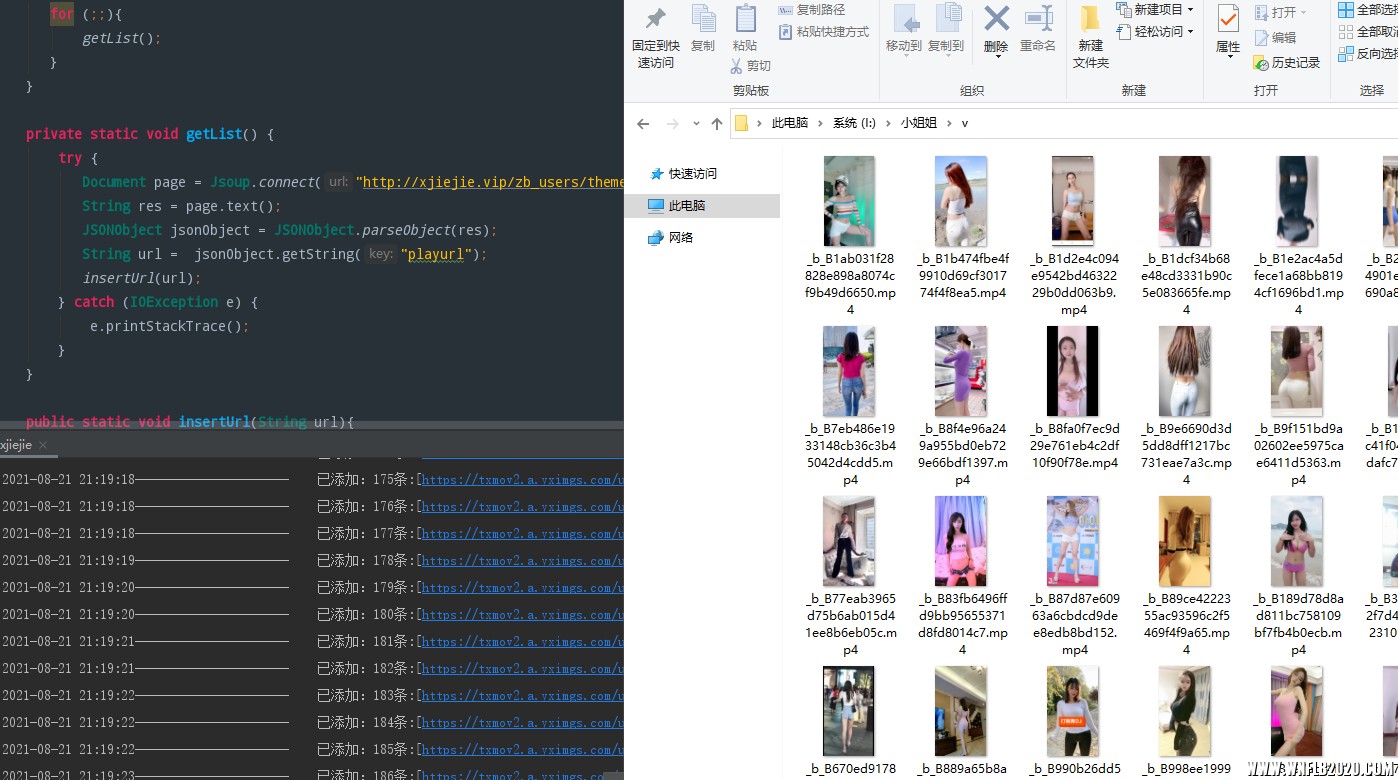Select the _b_B1ab031f28828e898a8074cf9b49d6650.mp4 file thumbnail

(849, 201)
